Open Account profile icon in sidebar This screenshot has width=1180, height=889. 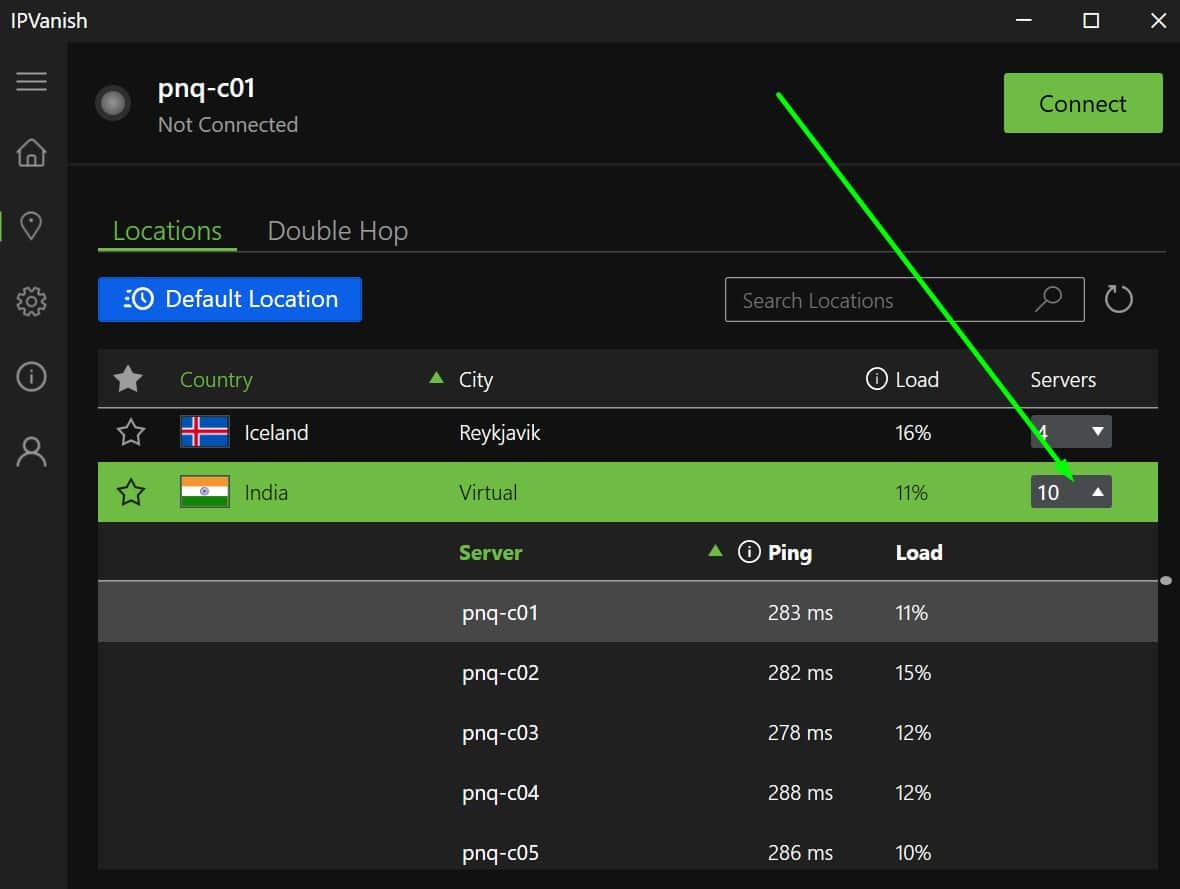tap(31, 452)
